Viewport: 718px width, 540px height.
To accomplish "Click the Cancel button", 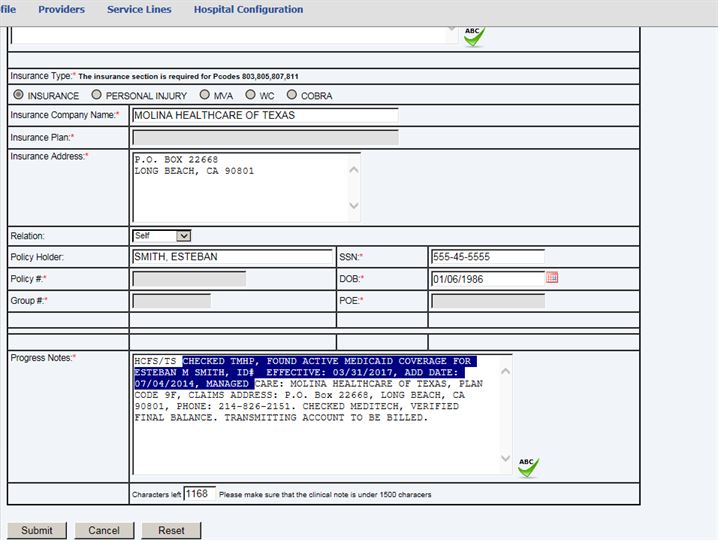I will tap(104, 530).
